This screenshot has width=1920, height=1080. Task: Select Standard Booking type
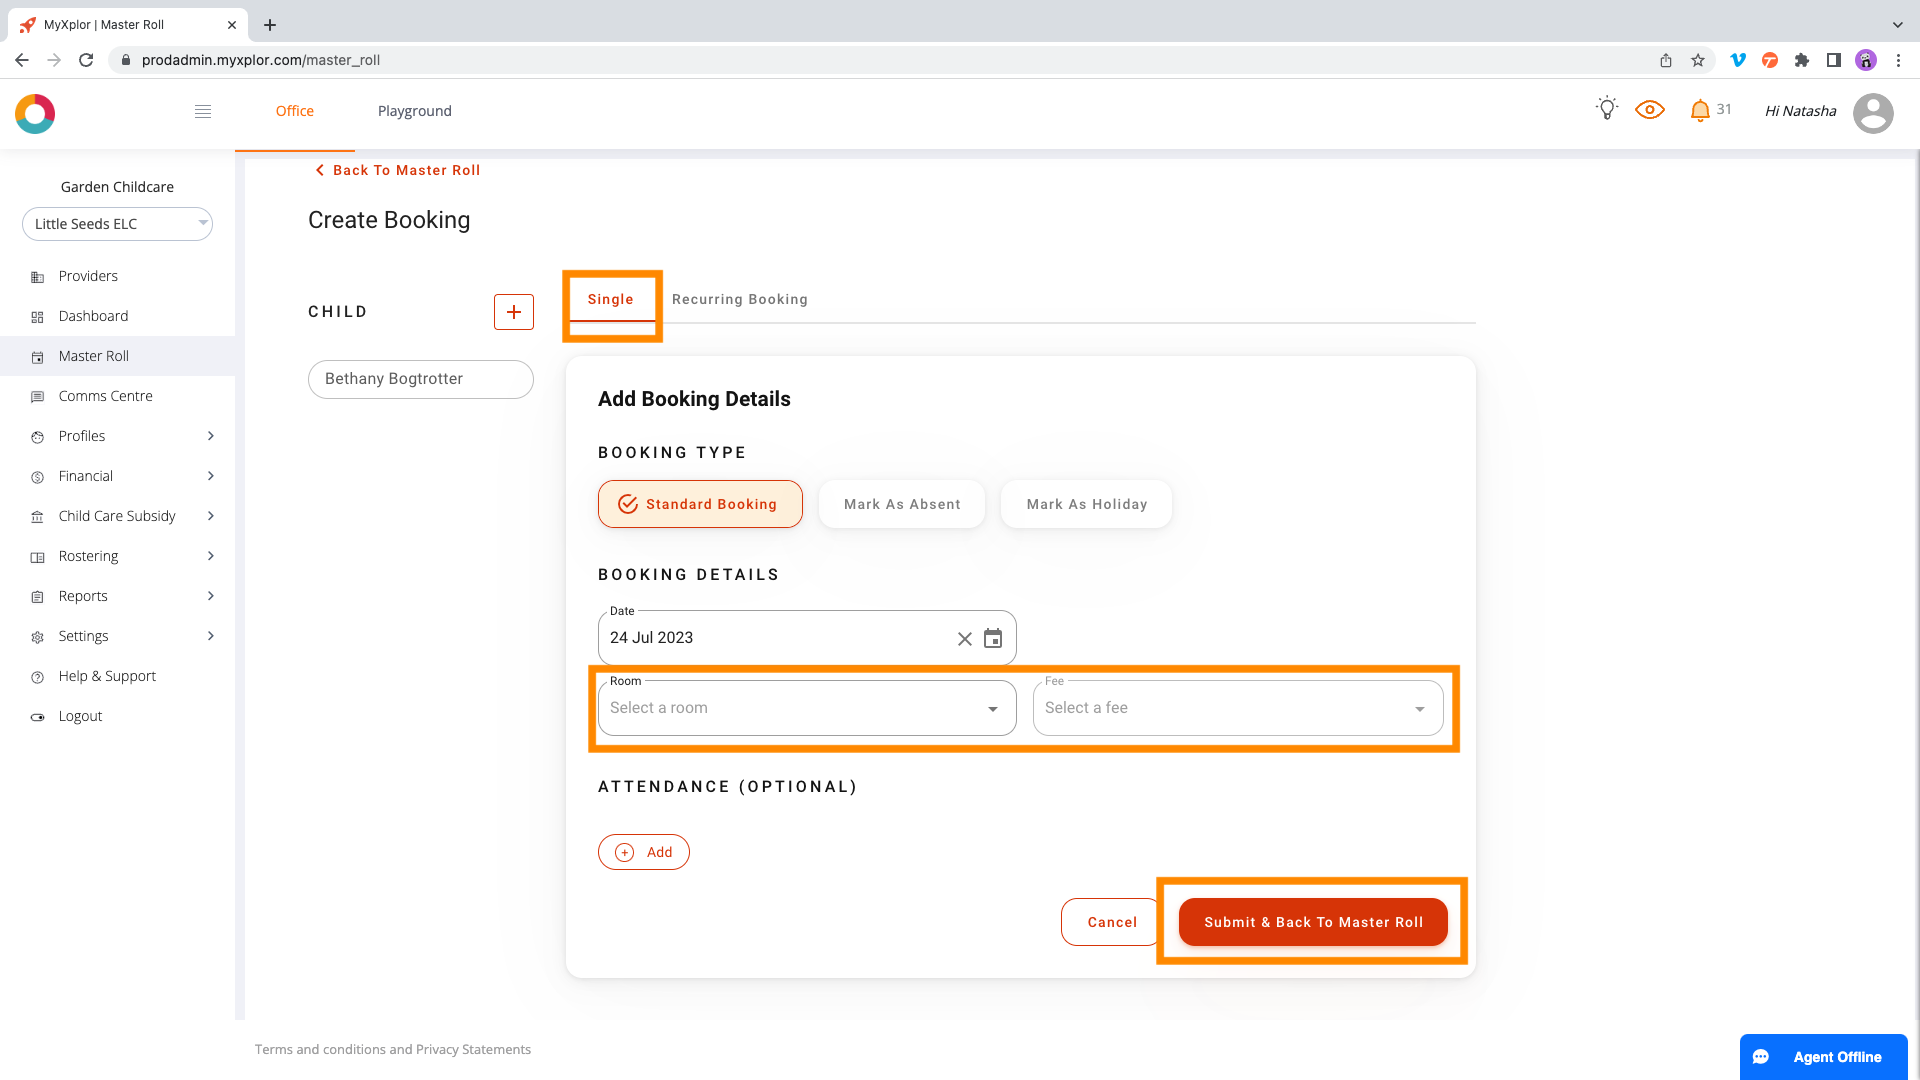coord(700,504)
